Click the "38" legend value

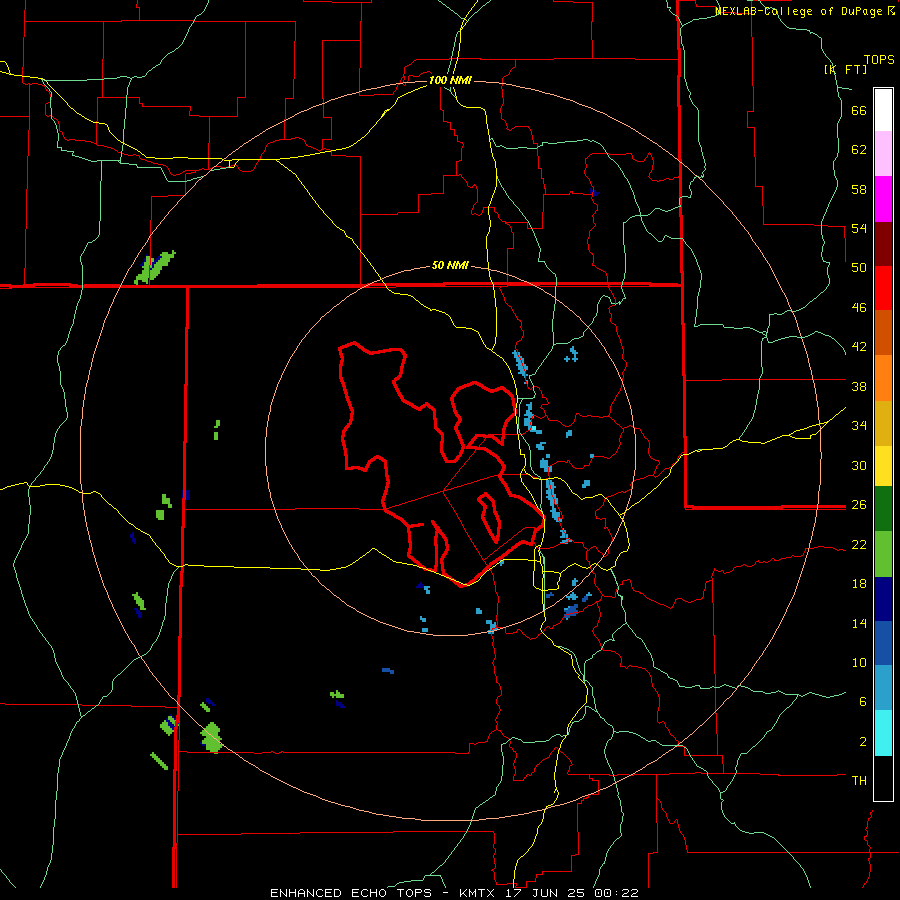859,386
